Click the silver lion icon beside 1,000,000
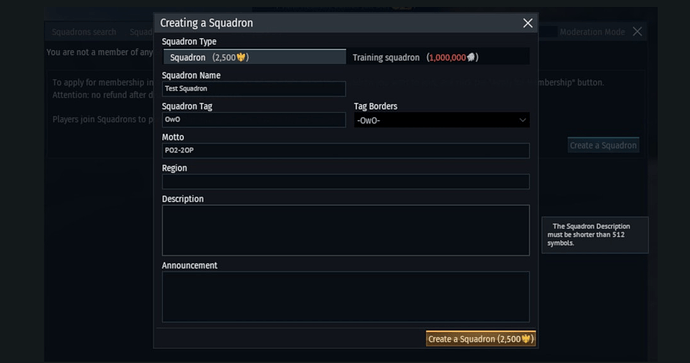Screen dimensions: 690x363 (470, 57)
